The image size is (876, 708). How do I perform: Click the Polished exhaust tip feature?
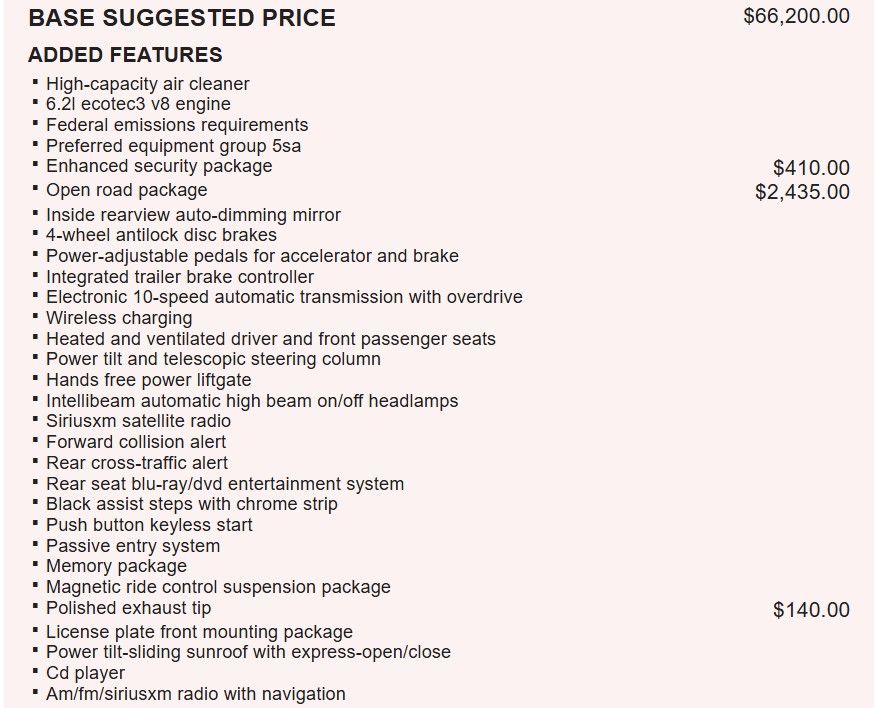(128, 608)
